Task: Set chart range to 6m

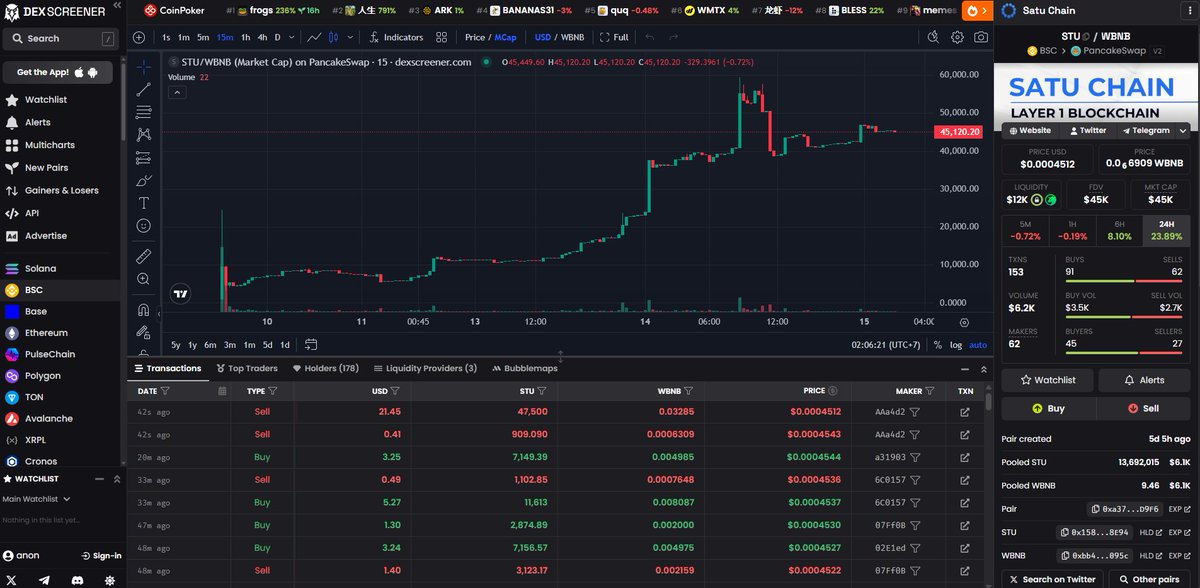Action: (210, 345)
